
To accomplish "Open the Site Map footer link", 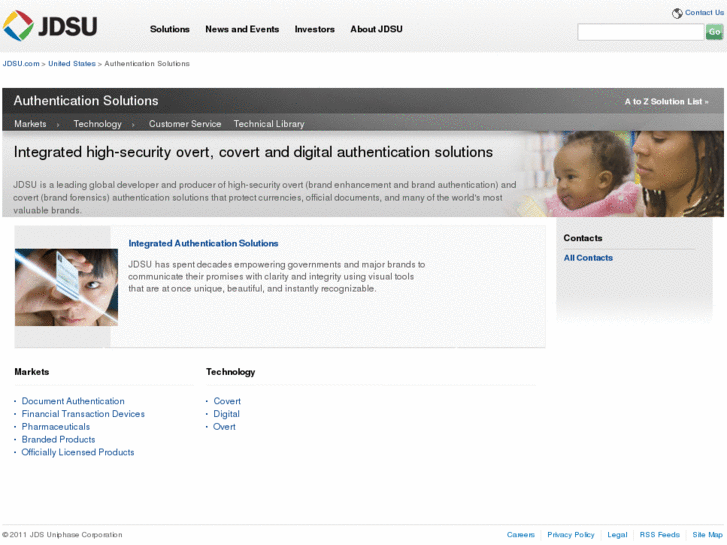I will click(708, 535).
